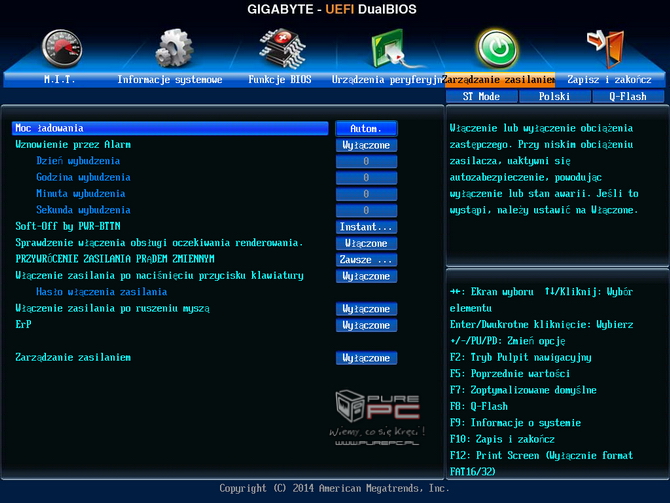Click Godzina wybudzenia value field
670x503 pixels.
pos(366,178)
